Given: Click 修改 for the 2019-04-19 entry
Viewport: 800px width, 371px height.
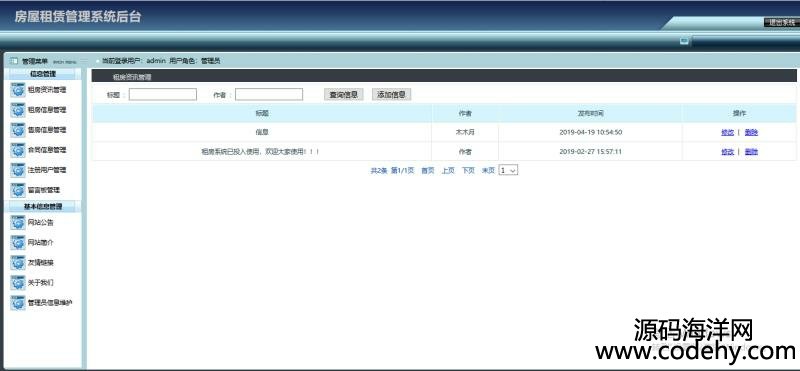Looking at the screenshot, I should (x=728, y=132).
